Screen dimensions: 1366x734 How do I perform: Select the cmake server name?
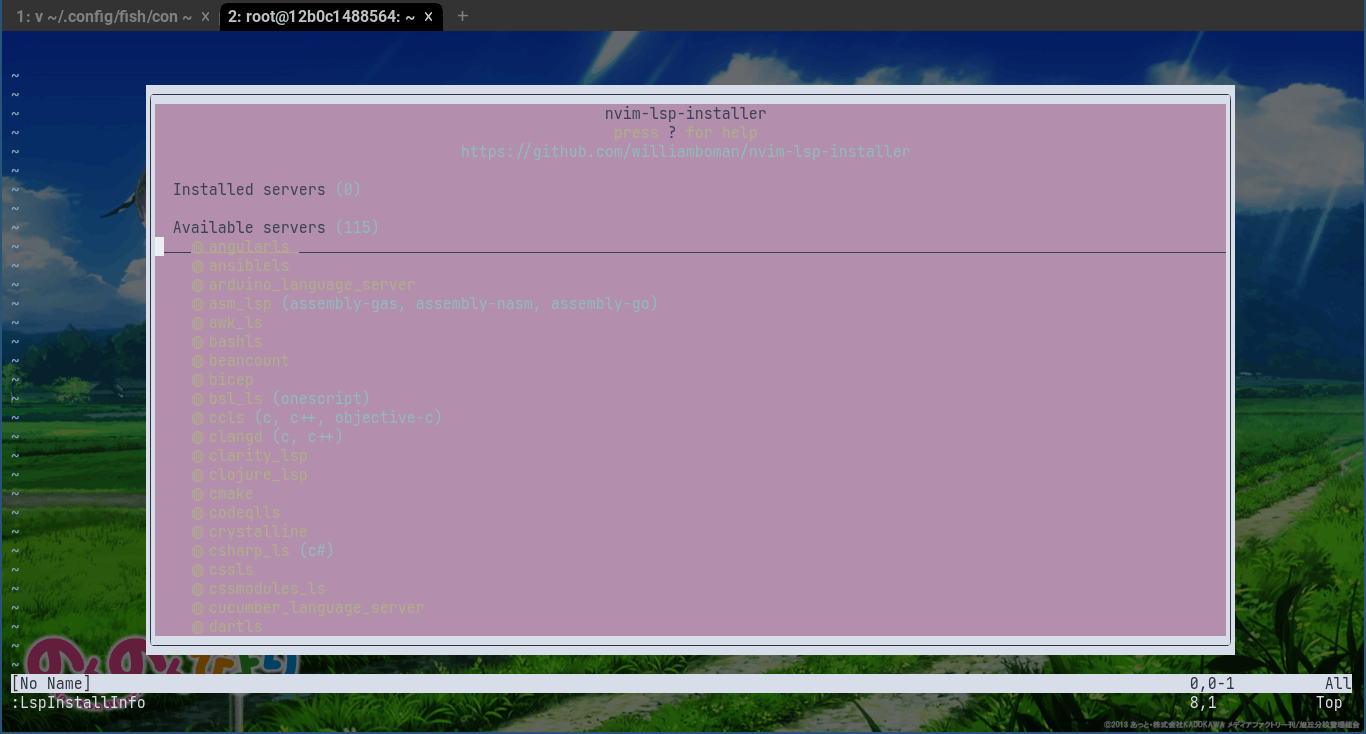[231, 494]
